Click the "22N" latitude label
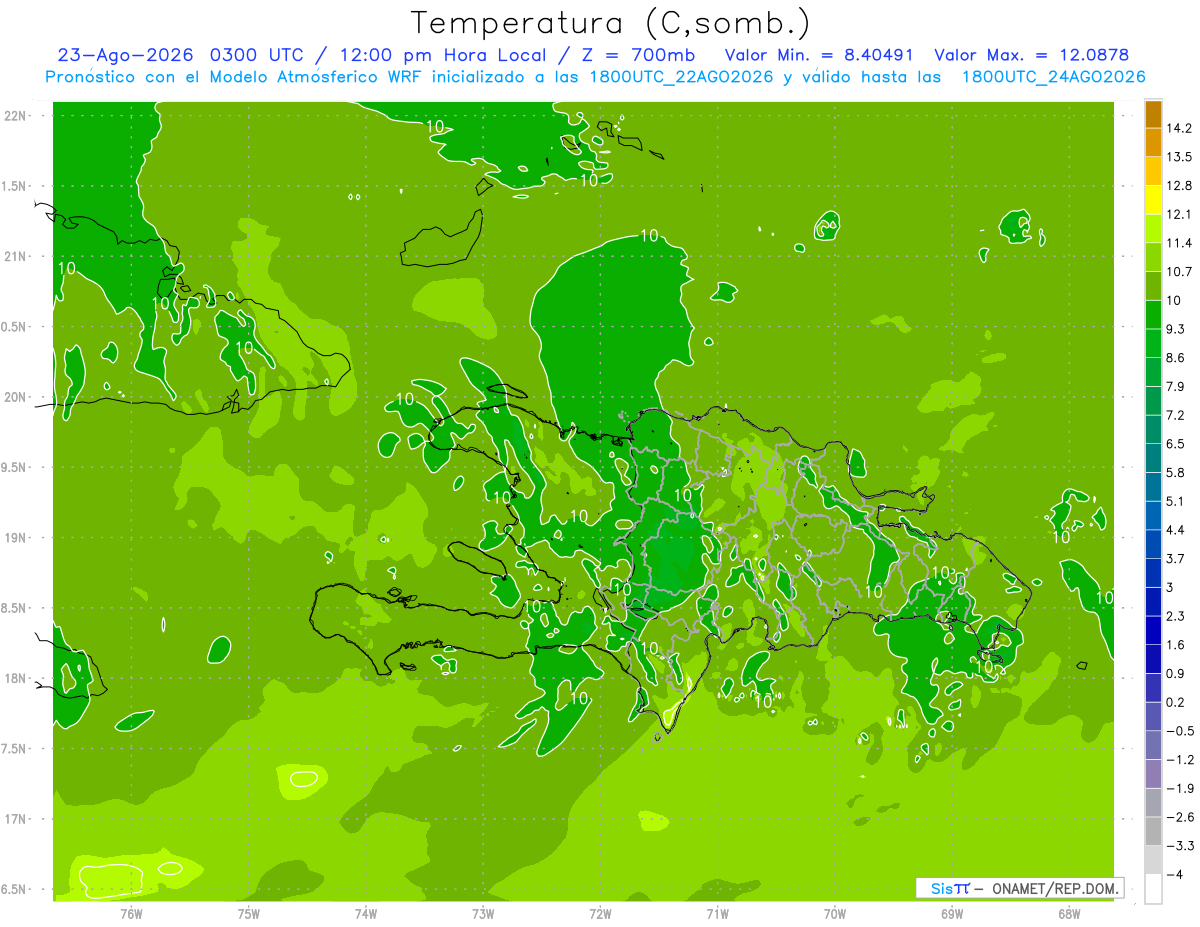The height and width of the screenshot is (927, 1200). point(15,116)
